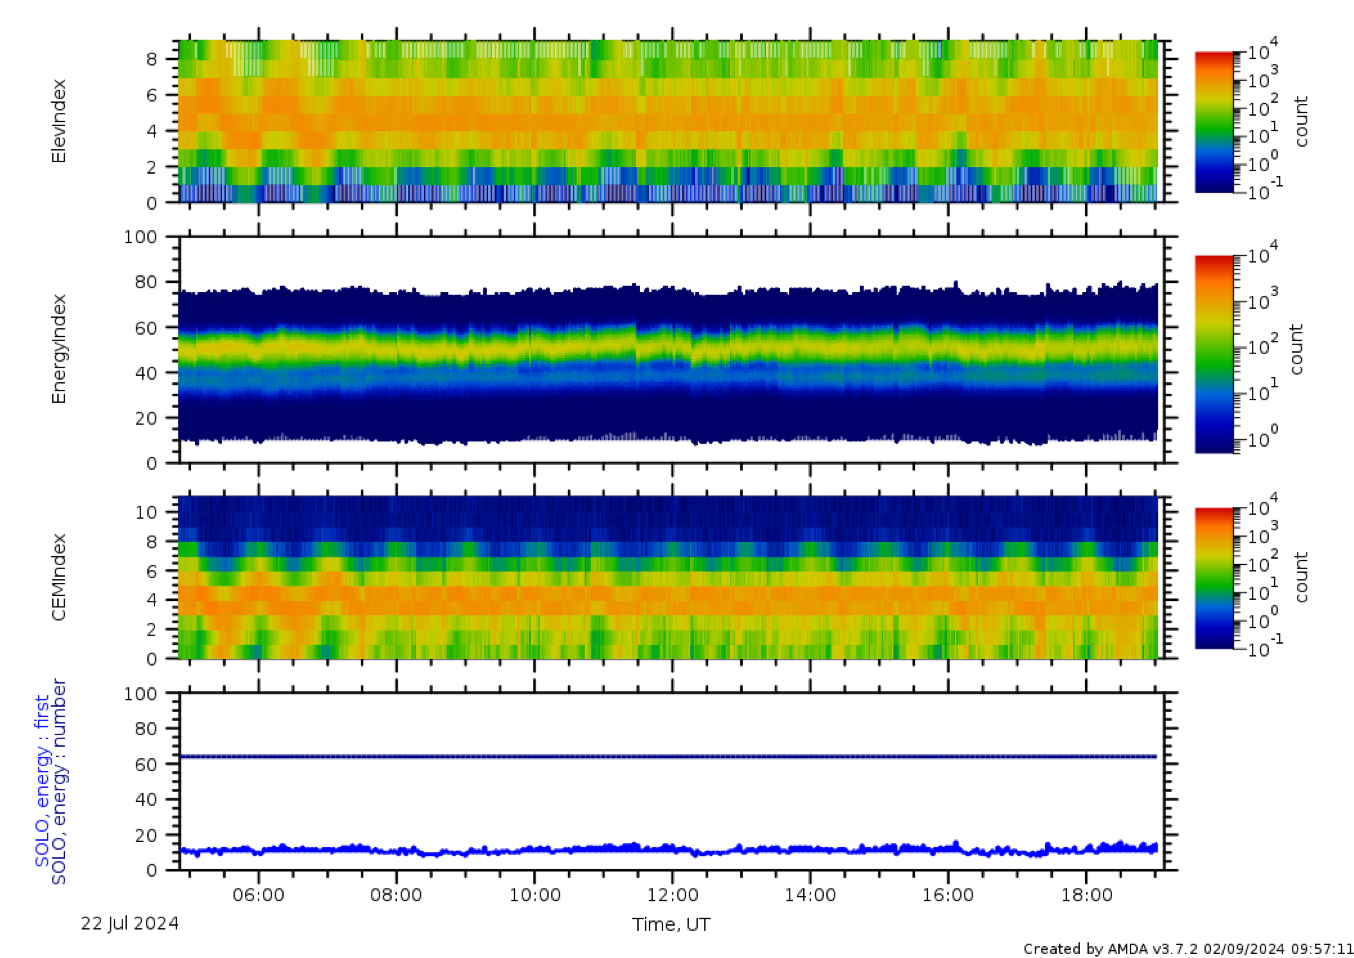Screen dimensions: 1354x958
Task: Click the EnergyIndex panel color bar
Action: 1214,355
